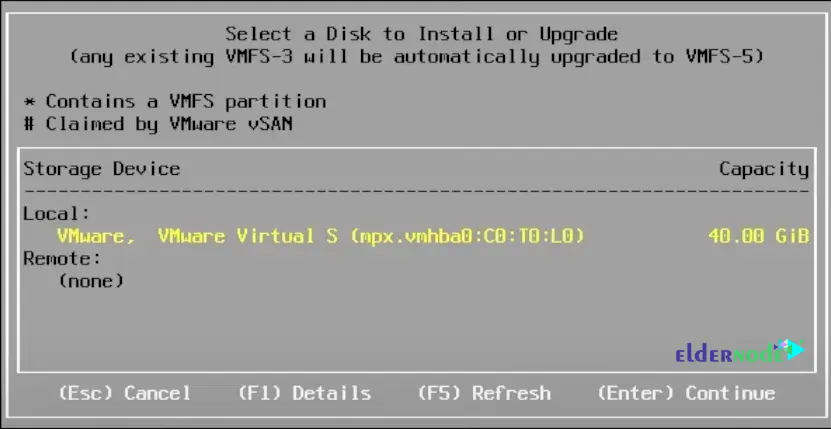Select the (none) entry under Remote

pyautogui.click(x=91, y=281)
